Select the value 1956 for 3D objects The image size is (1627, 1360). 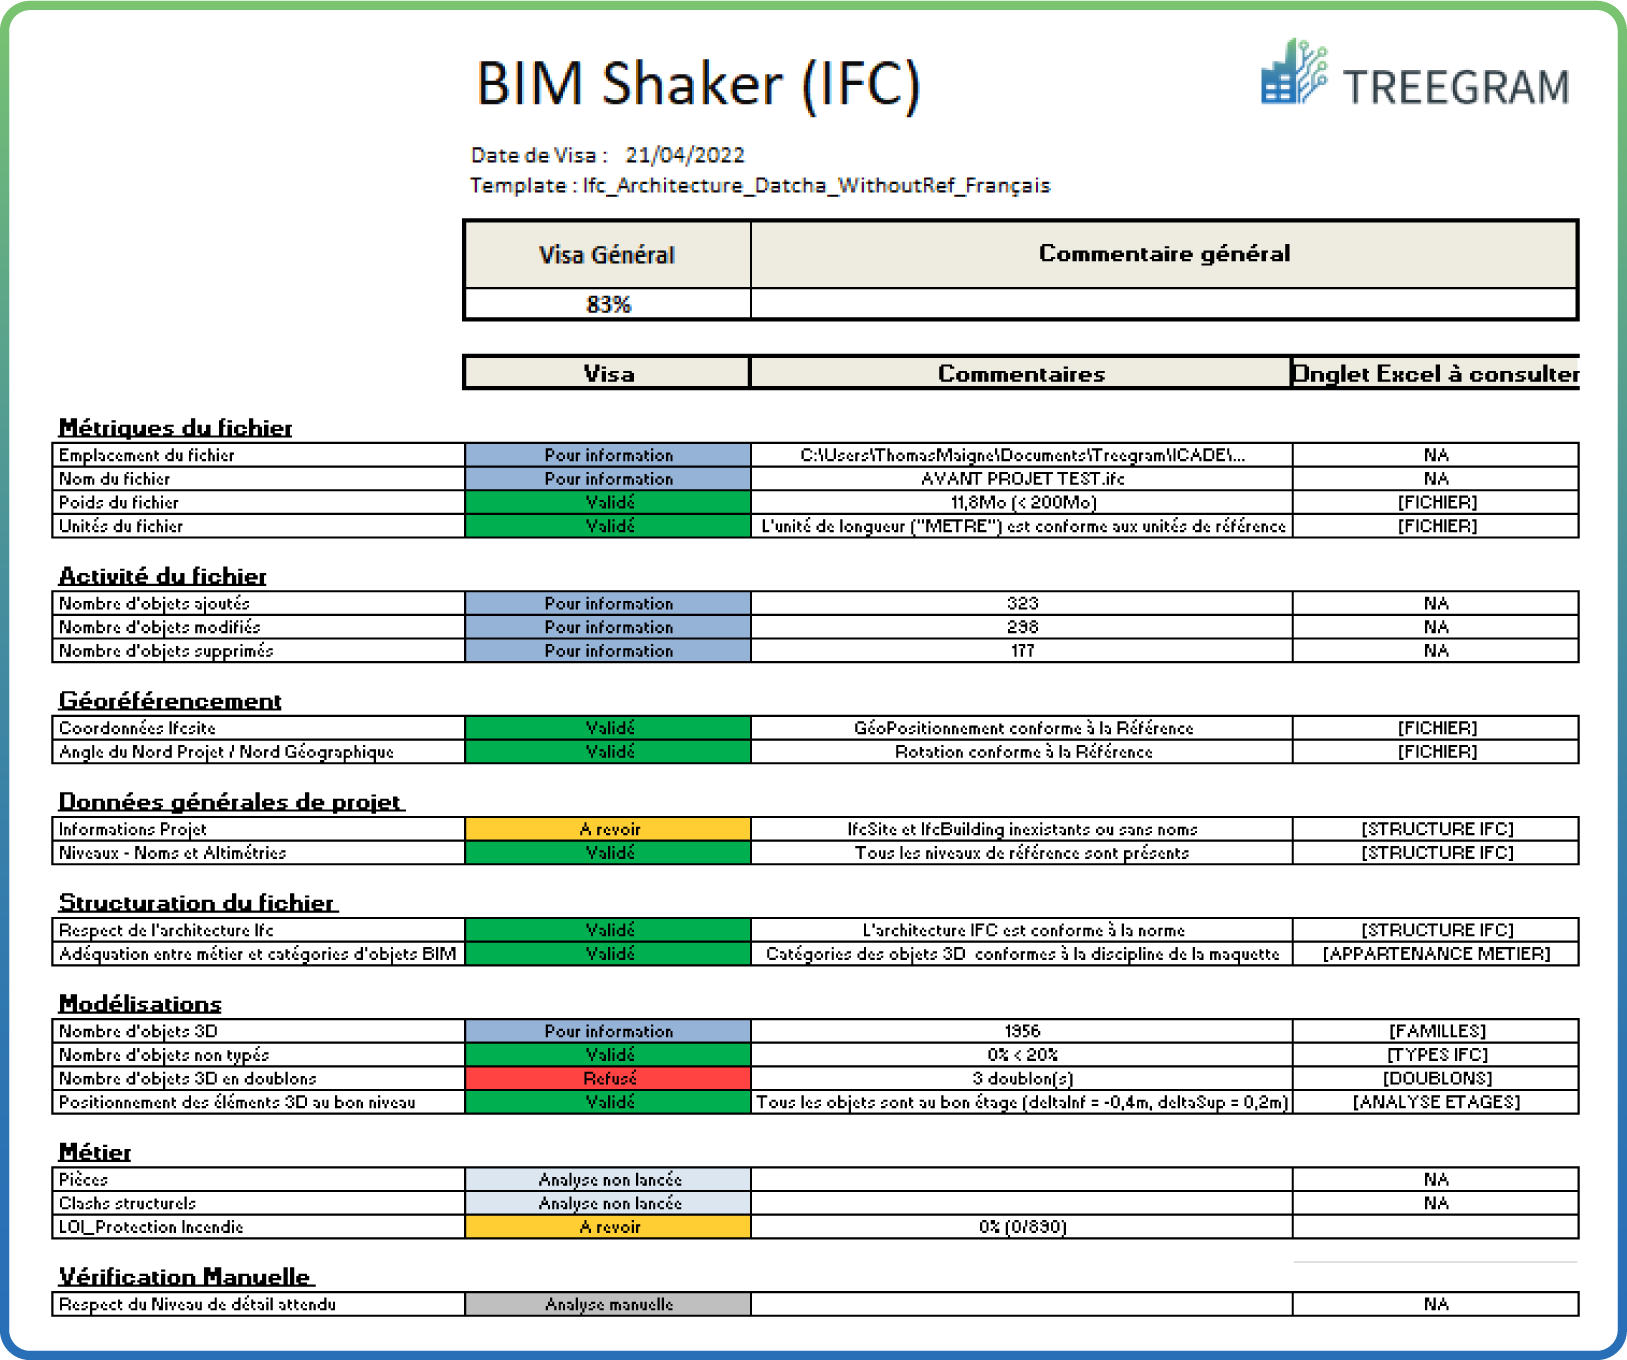coord(1021,1031)
